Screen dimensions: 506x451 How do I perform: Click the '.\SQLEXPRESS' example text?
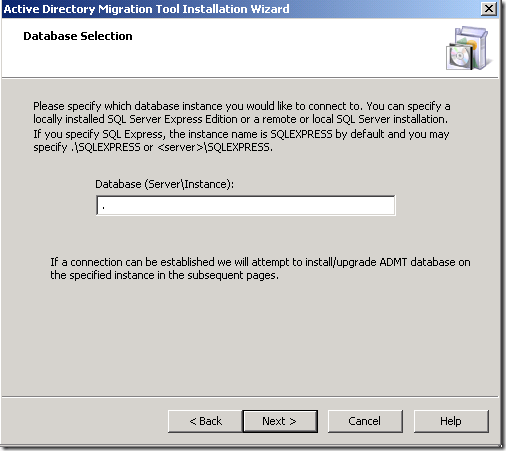(x=105, y=147)
